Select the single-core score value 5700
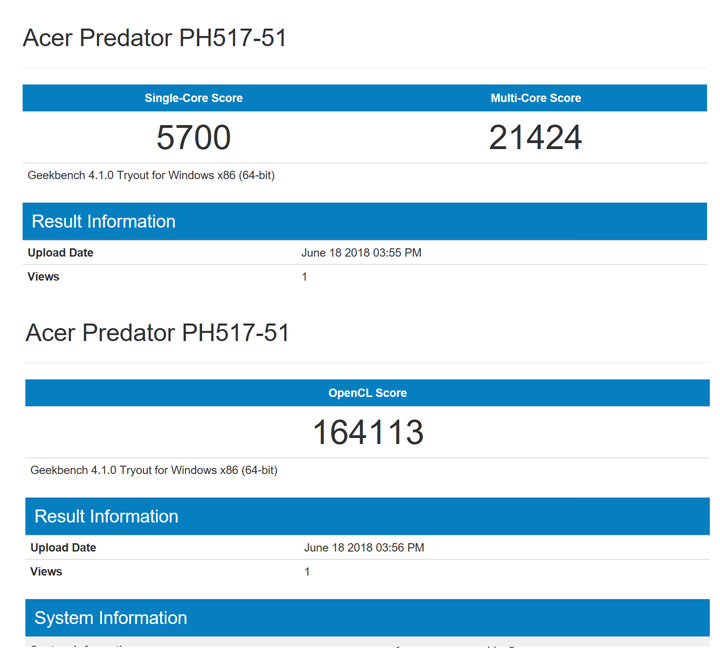 (194, 137)
